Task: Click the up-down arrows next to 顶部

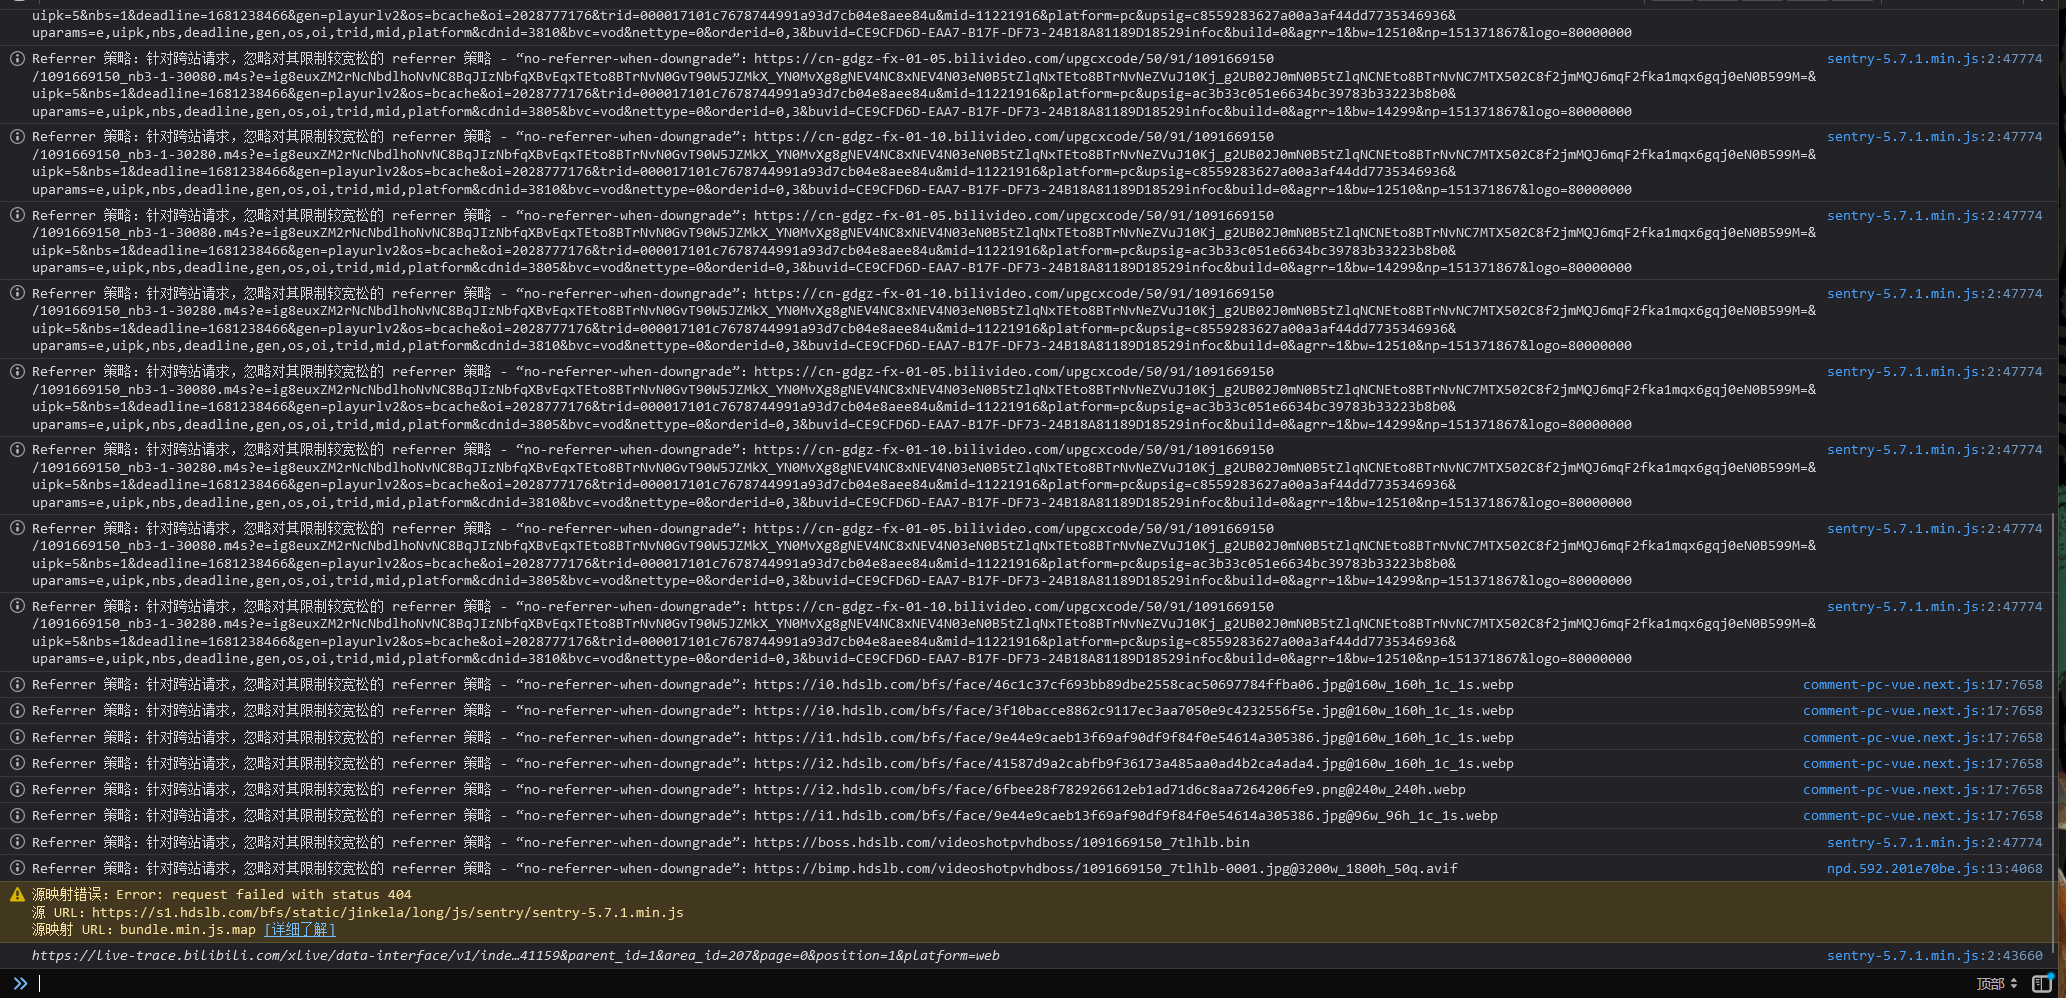Action: 2013,984
